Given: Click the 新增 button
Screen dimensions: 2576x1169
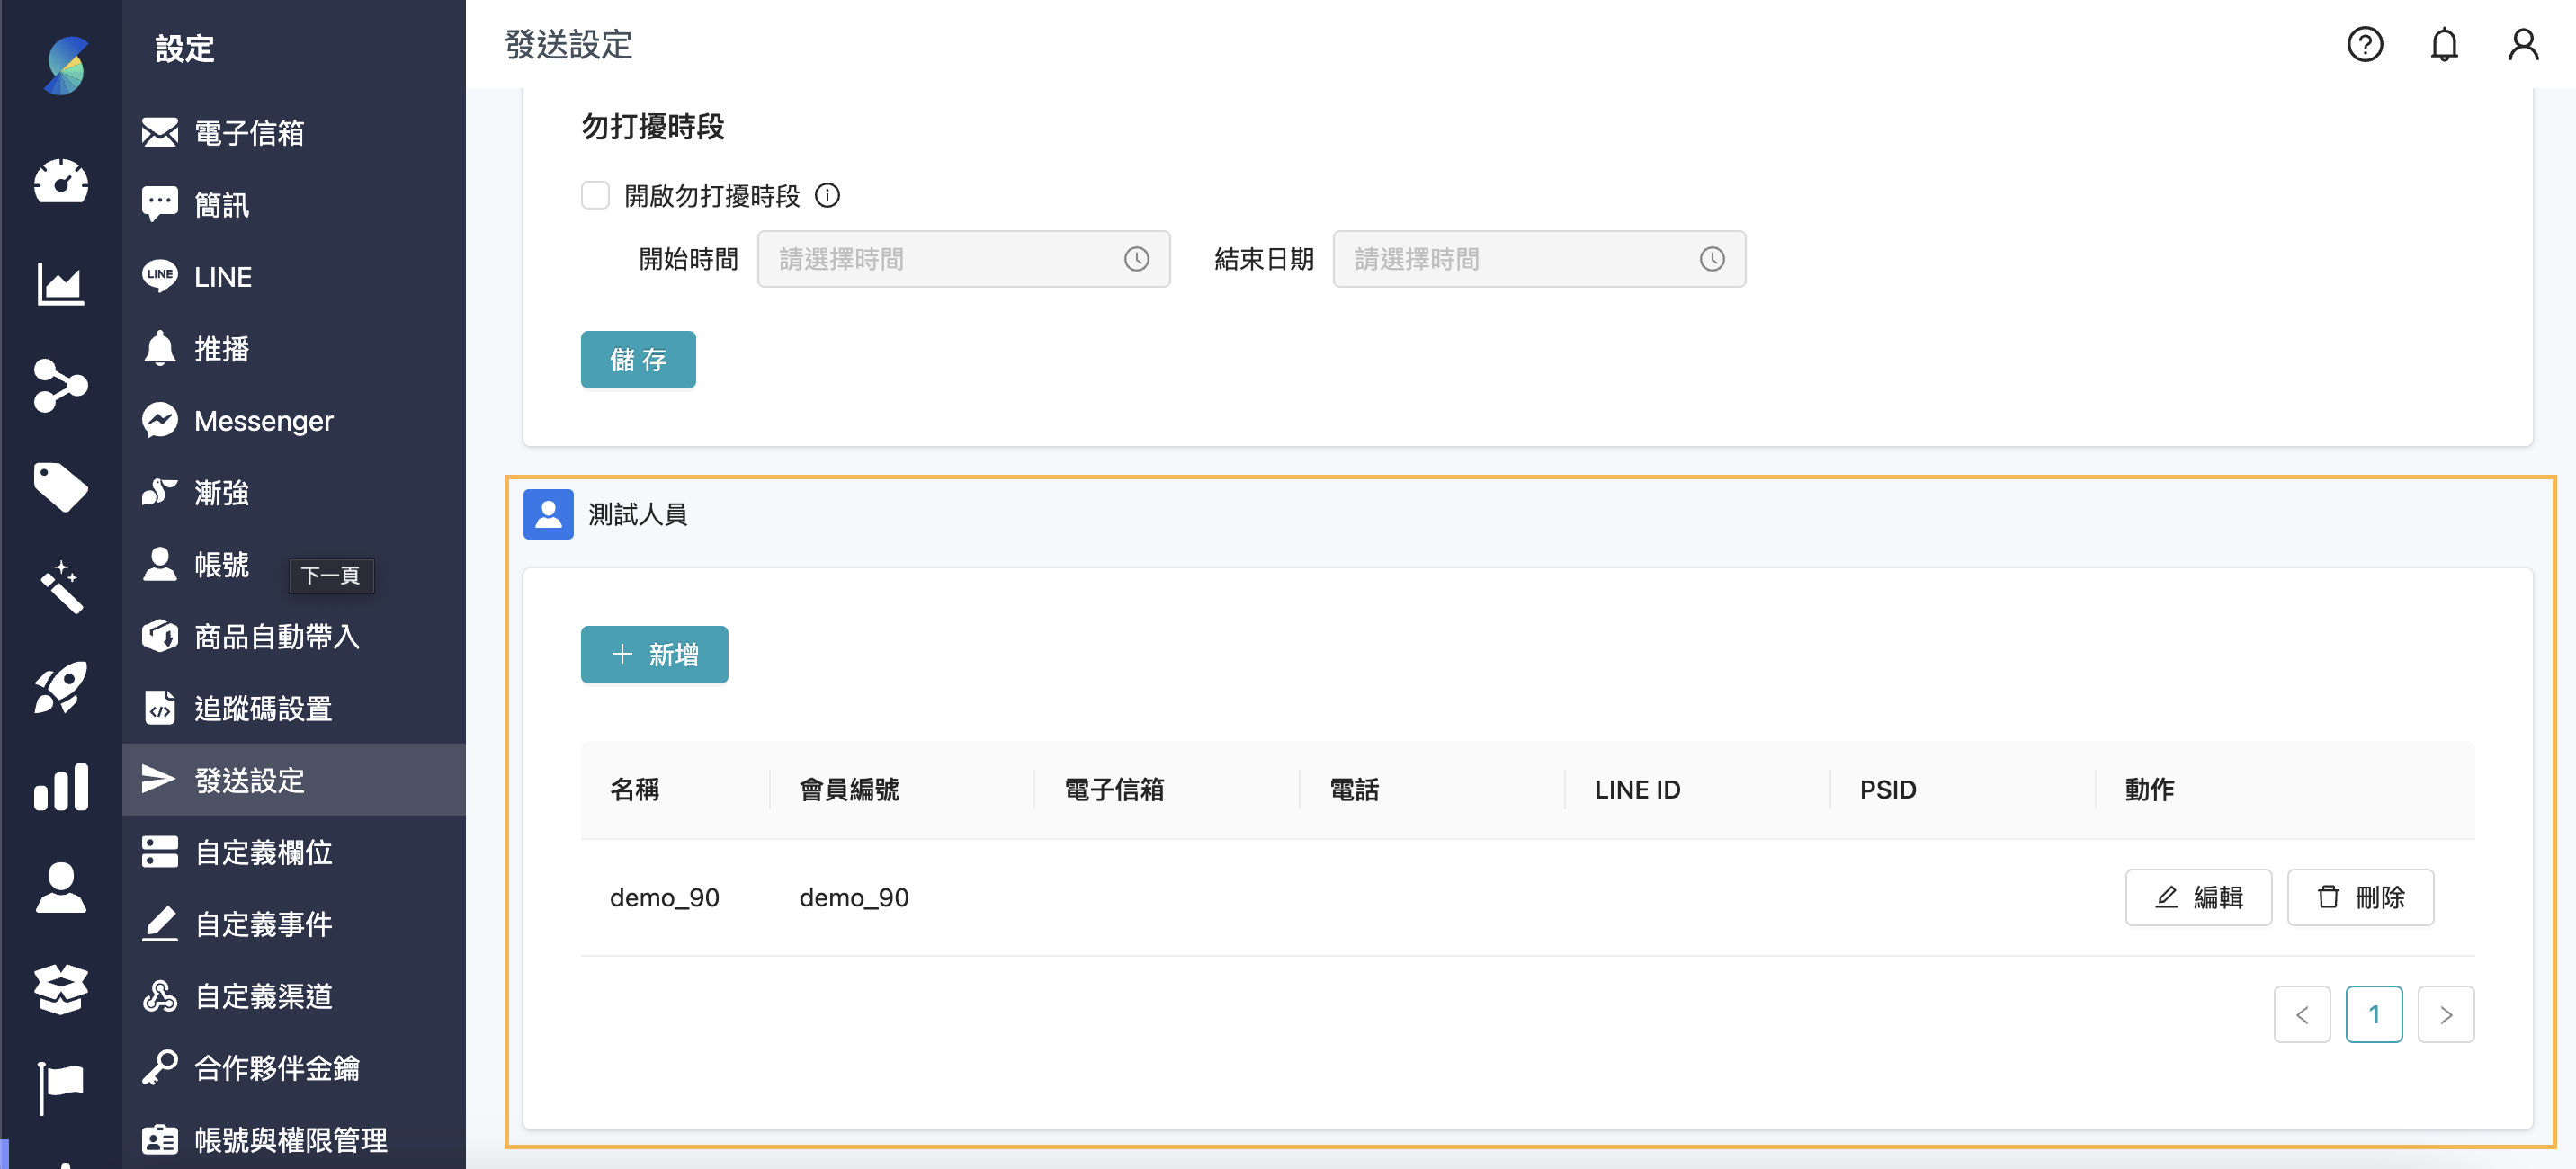Looking at the screenshot, I should 654,654.
